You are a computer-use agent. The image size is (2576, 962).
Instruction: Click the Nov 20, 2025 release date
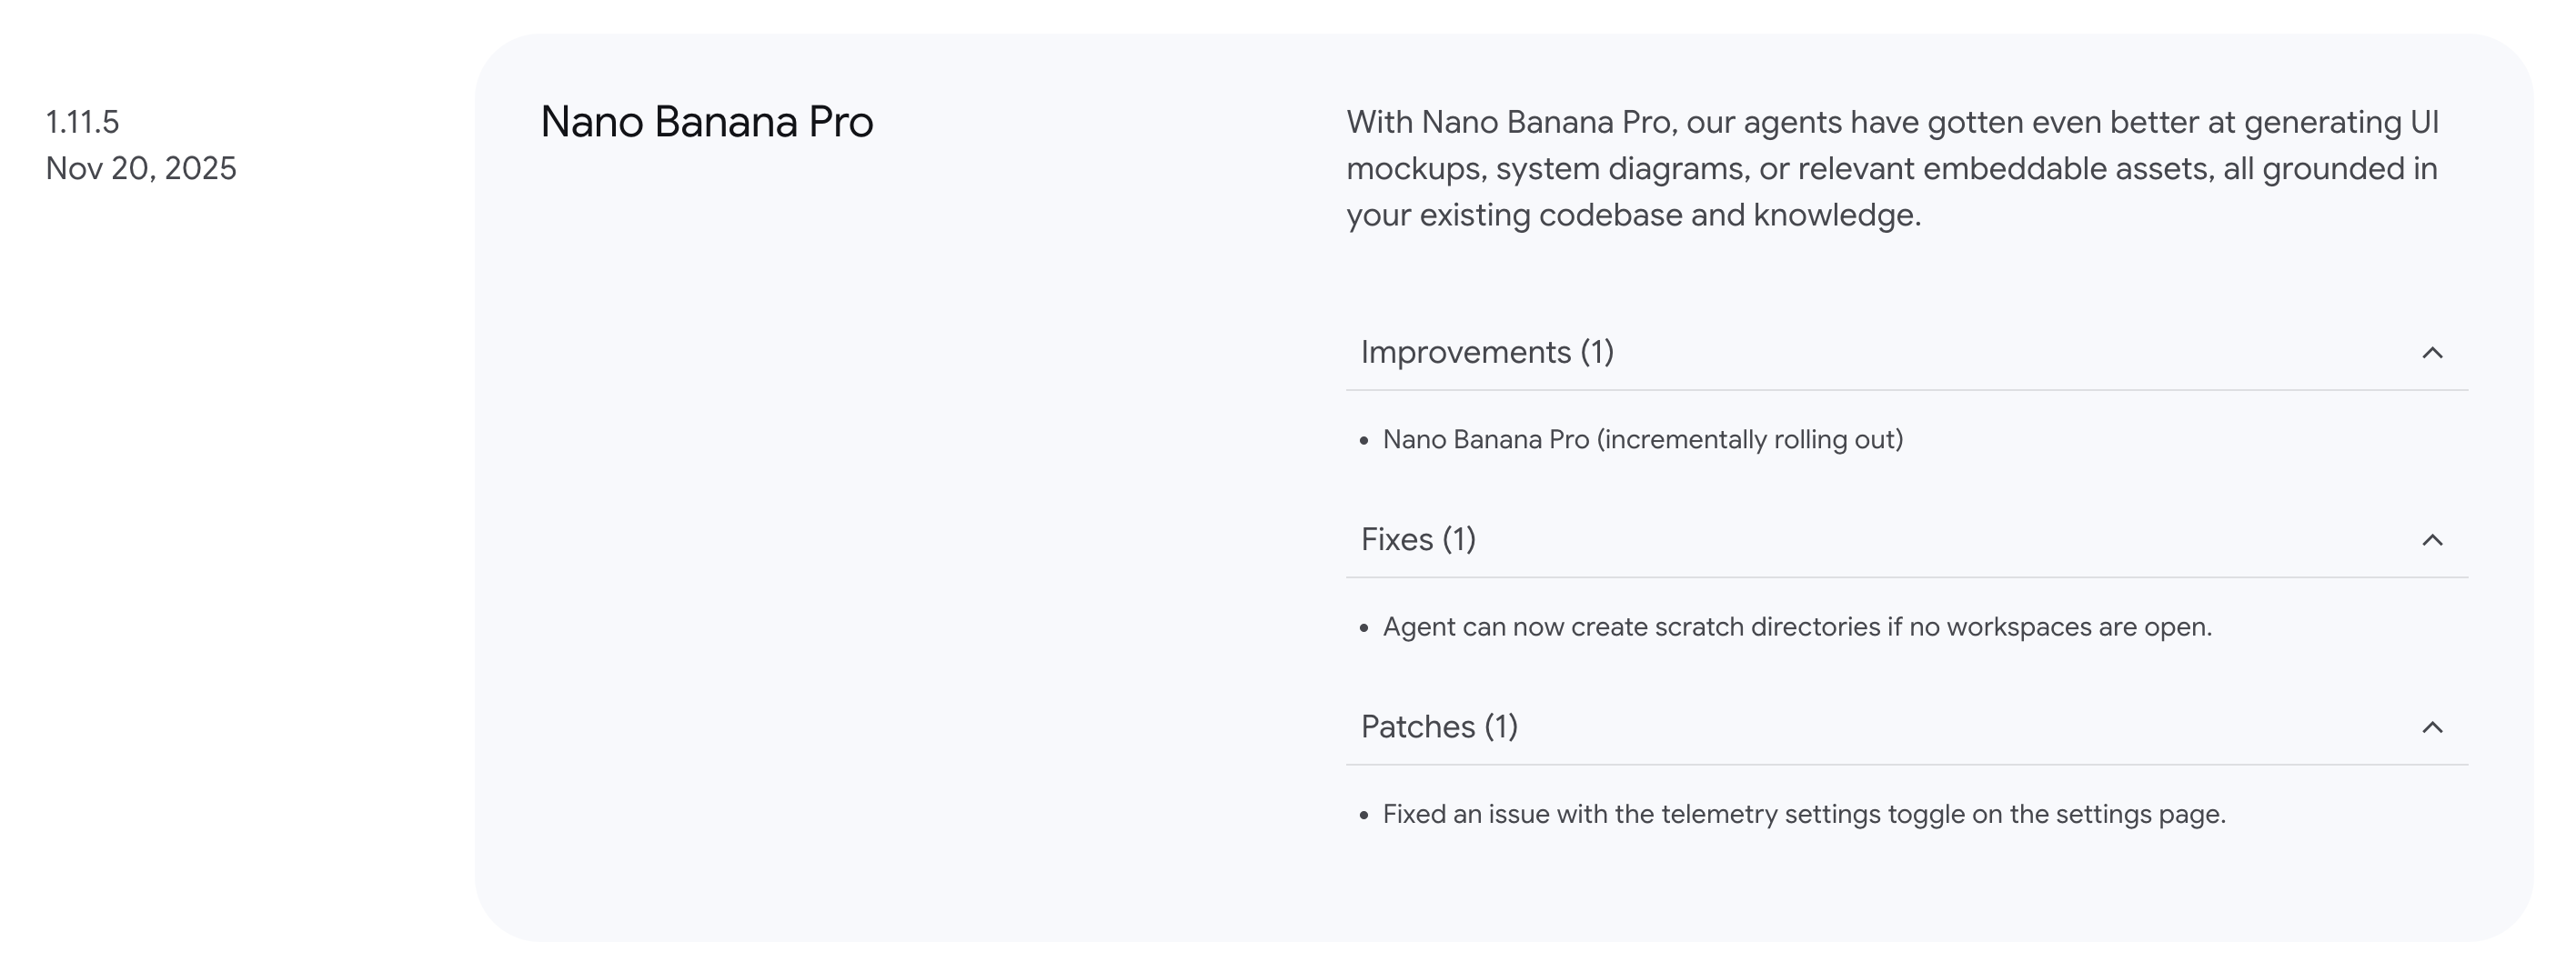(x=141, y=168)
